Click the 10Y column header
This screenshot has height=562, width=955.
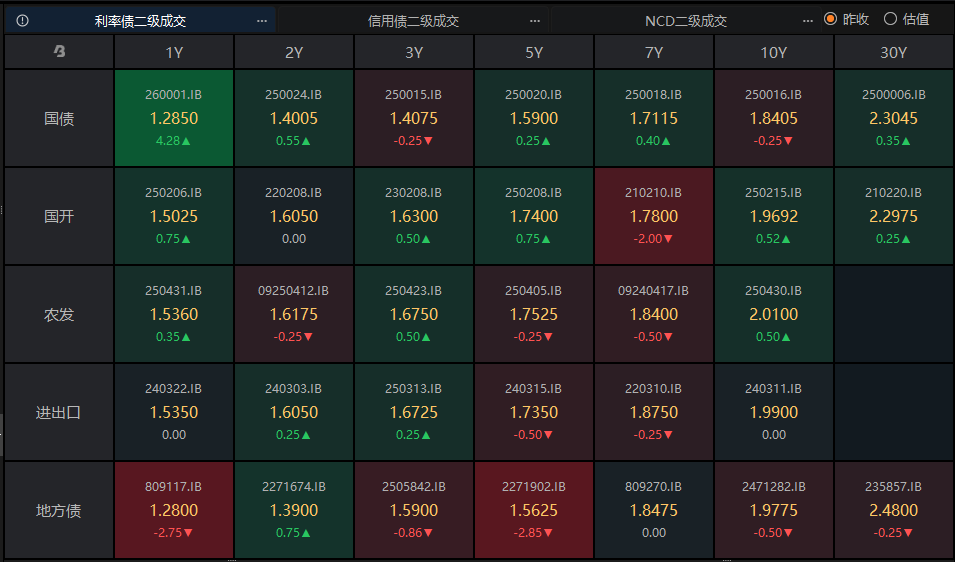[773, 52]
